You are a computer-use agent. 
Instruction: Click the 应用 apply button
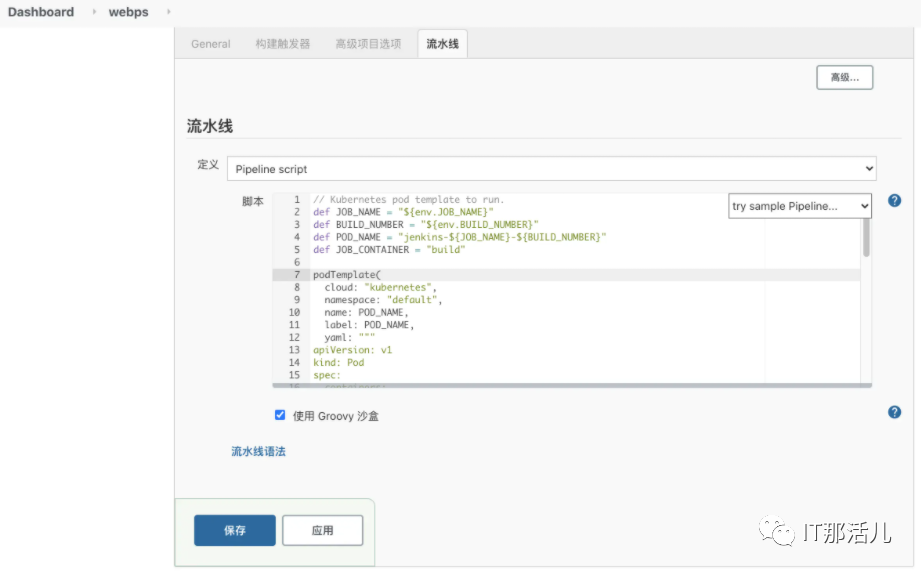[x=322, y=530]
